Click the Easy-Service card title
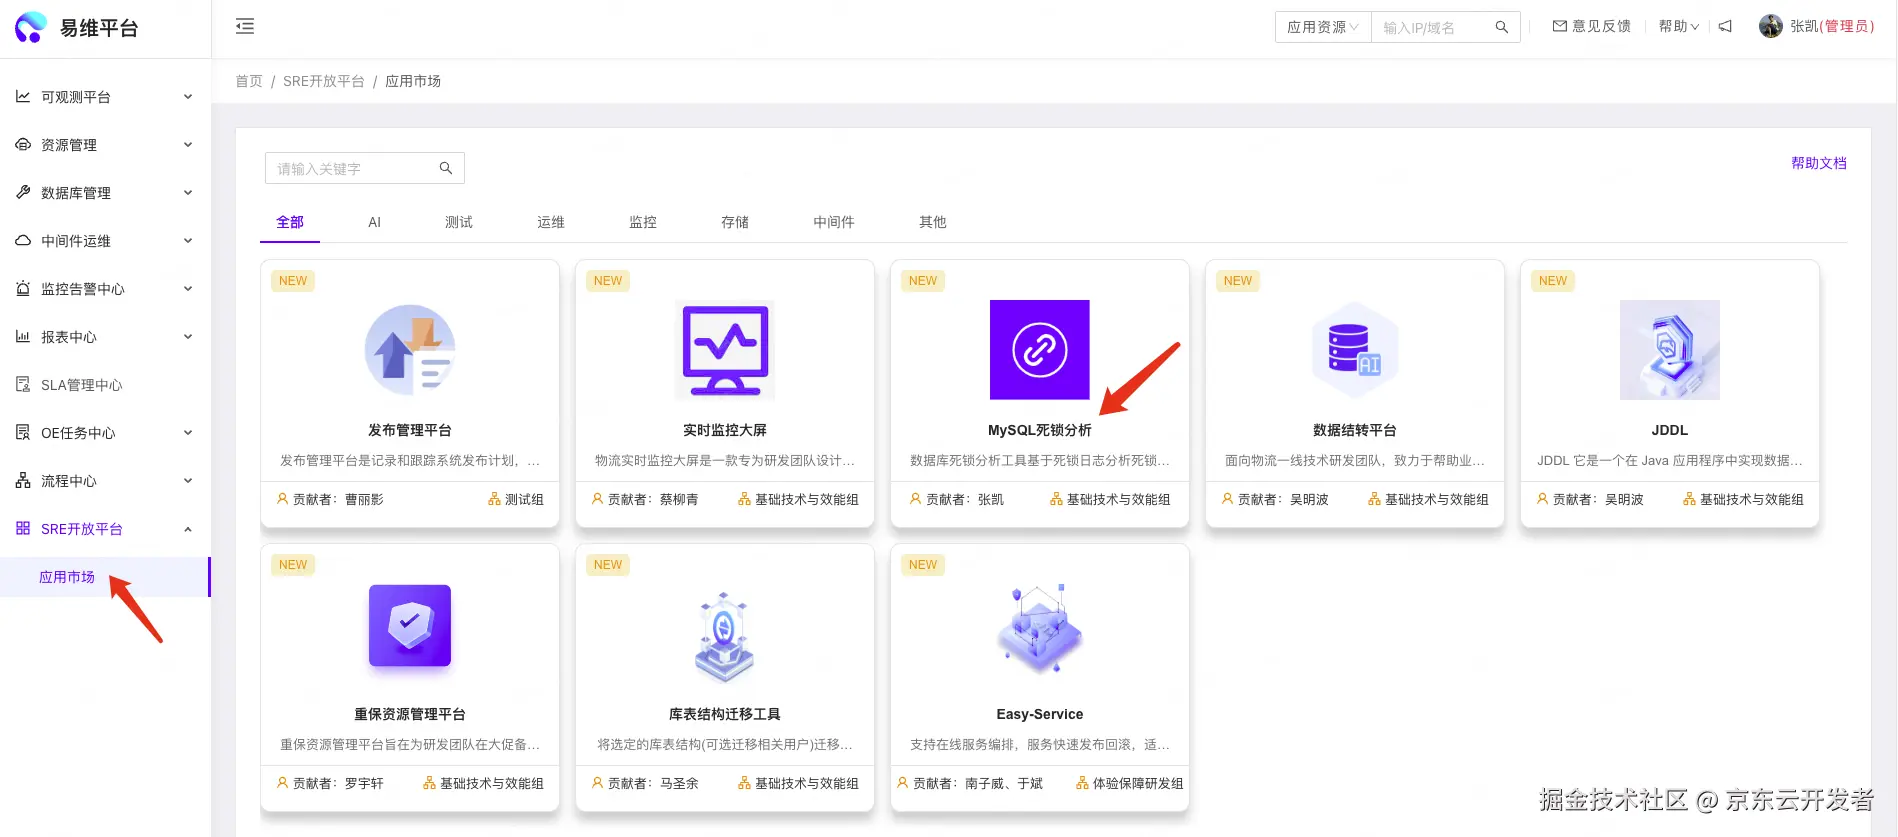Screen dimensions: 1898x837 click(1040, 714)
